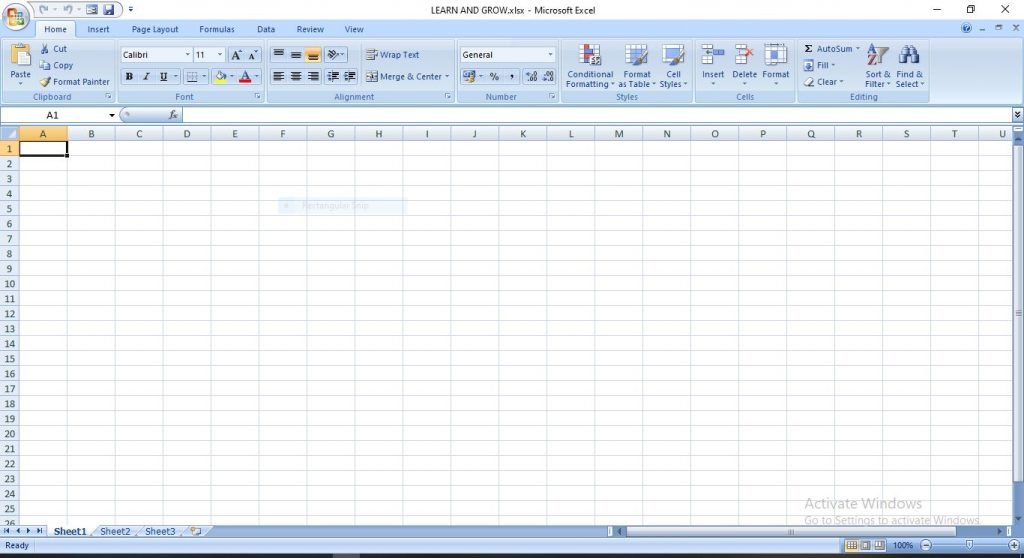Open Find & Select binoculars icon
Image resolution: width=1024 pixels, height=558 pixels.
[x=909, y=56]
